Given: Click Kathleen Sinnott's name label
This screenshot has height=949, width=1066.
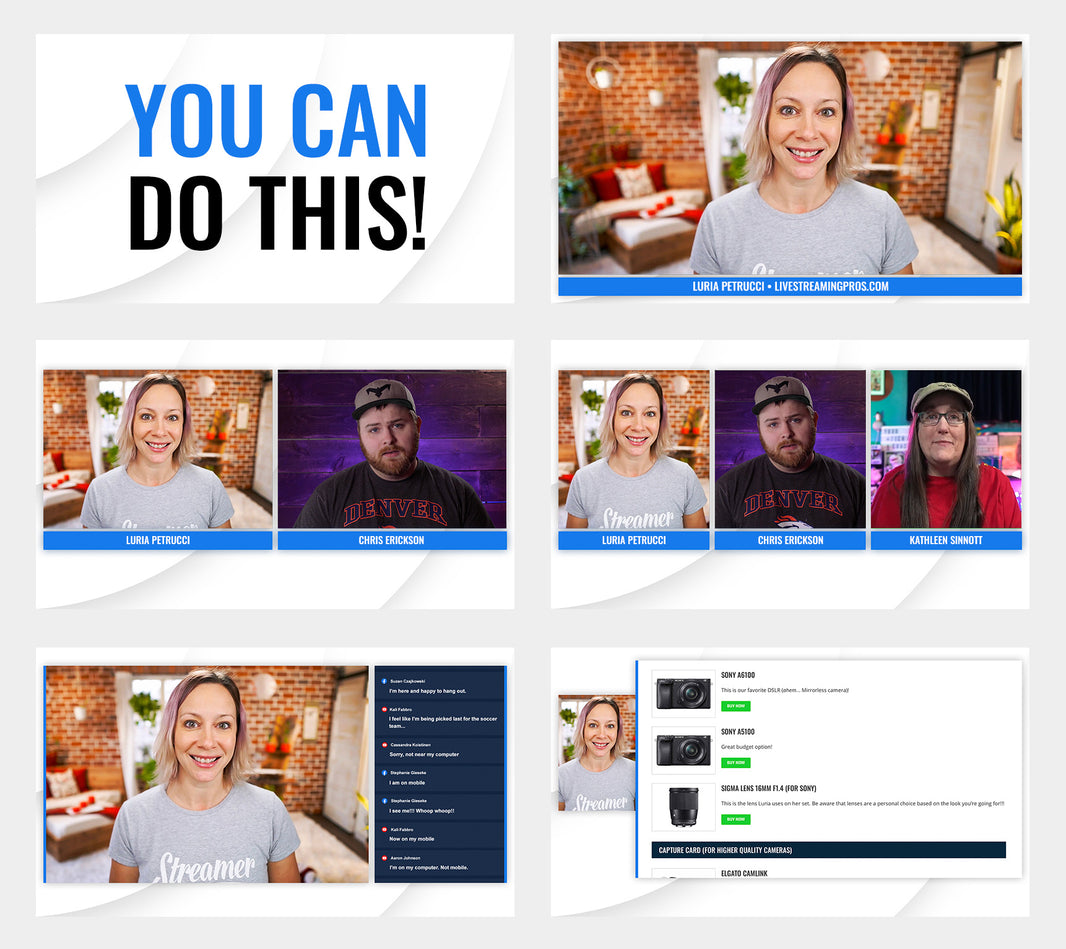Looking at the screenshot, I should 946,540.
